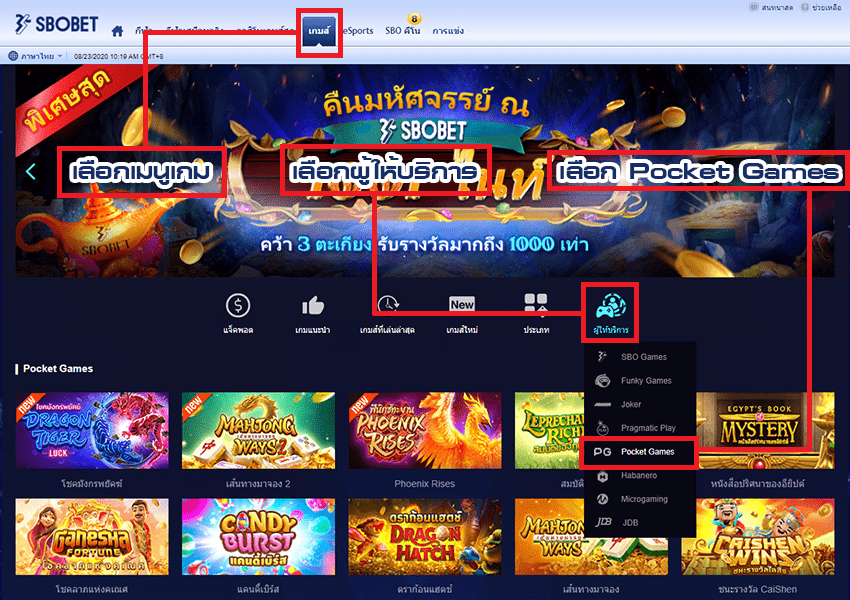This screenshot has width=850, height=600.
Task: Click the PG Pocket Games logo icon
Action: pyautogui.click(x=602, y=451)
